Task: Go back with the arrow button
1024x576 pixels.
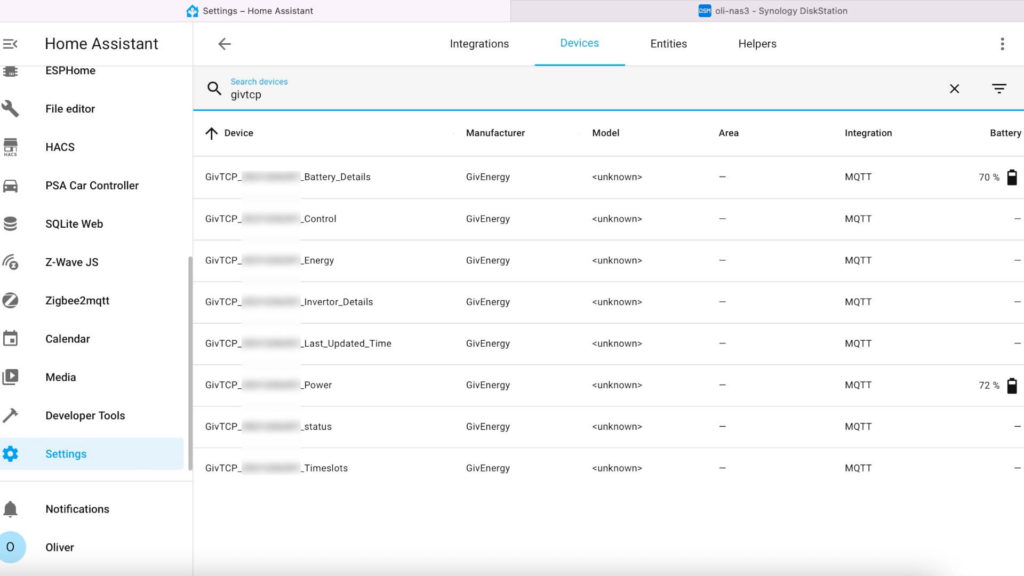Action: click(224, 44)
